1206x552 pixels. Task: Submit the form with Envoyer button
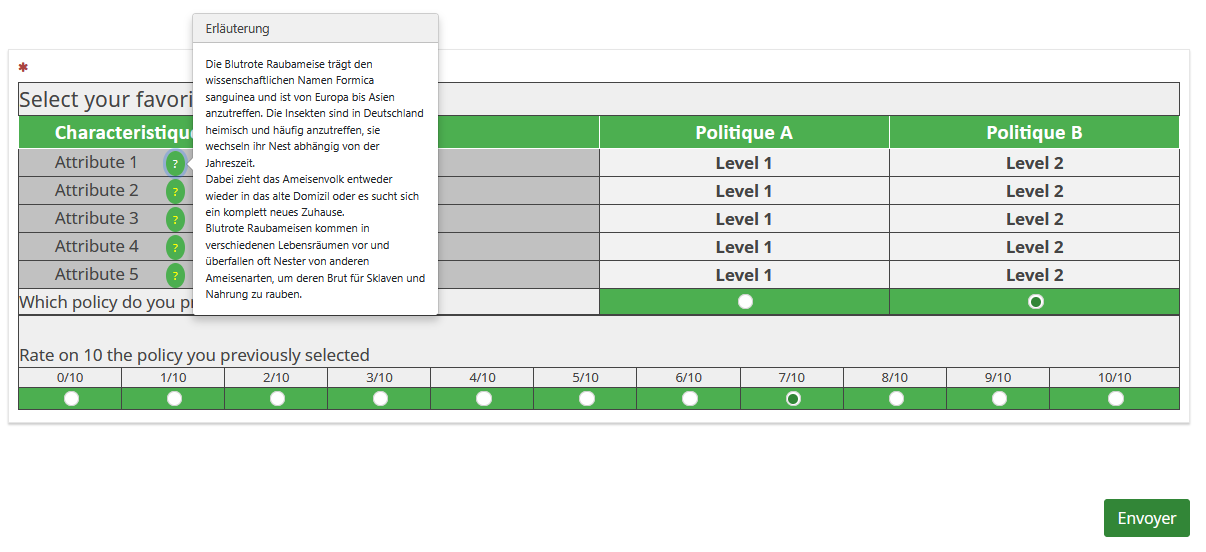tap(1146, 518)
